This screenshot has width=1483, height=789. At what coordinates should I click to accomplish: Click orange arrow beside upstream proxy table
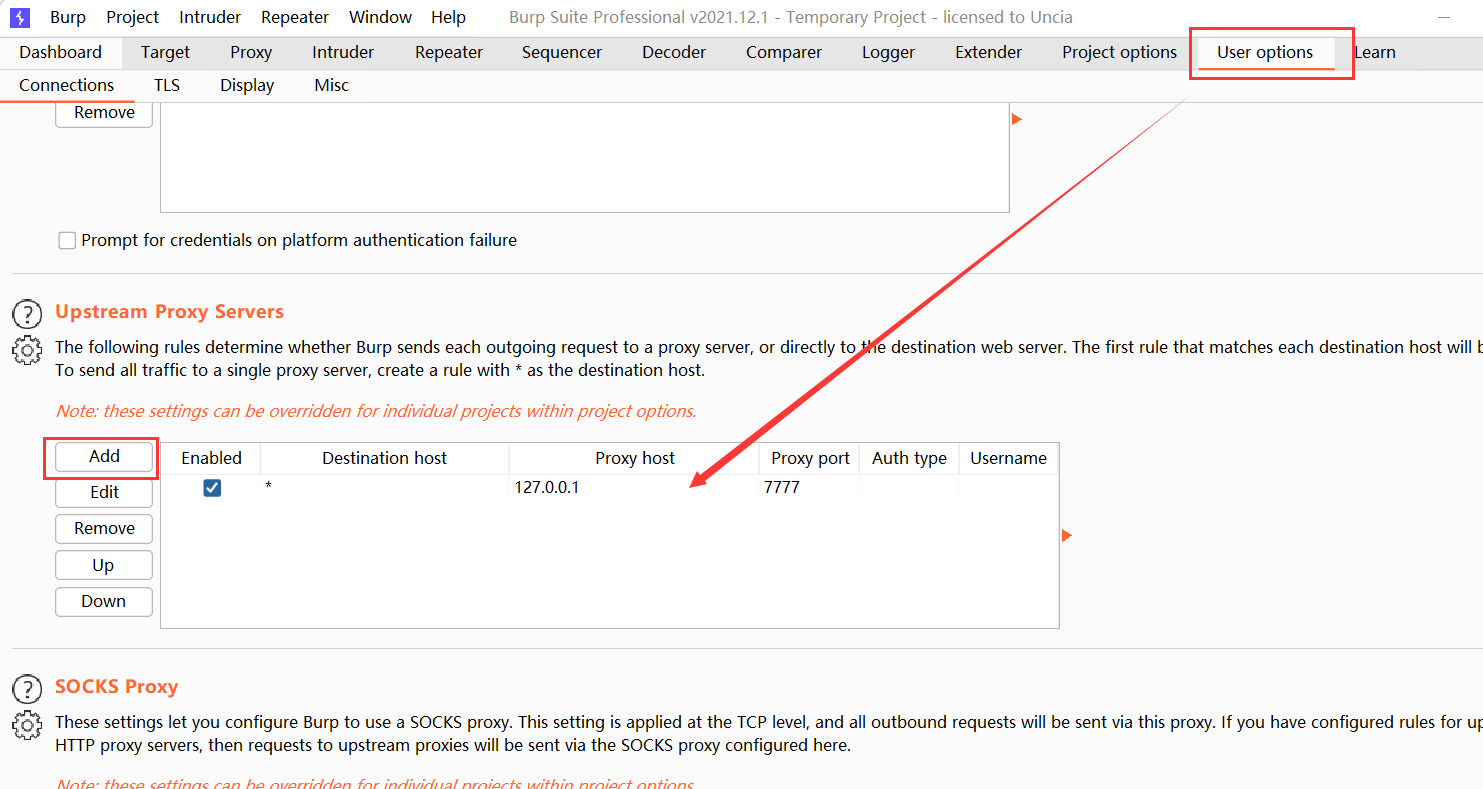1066,536
